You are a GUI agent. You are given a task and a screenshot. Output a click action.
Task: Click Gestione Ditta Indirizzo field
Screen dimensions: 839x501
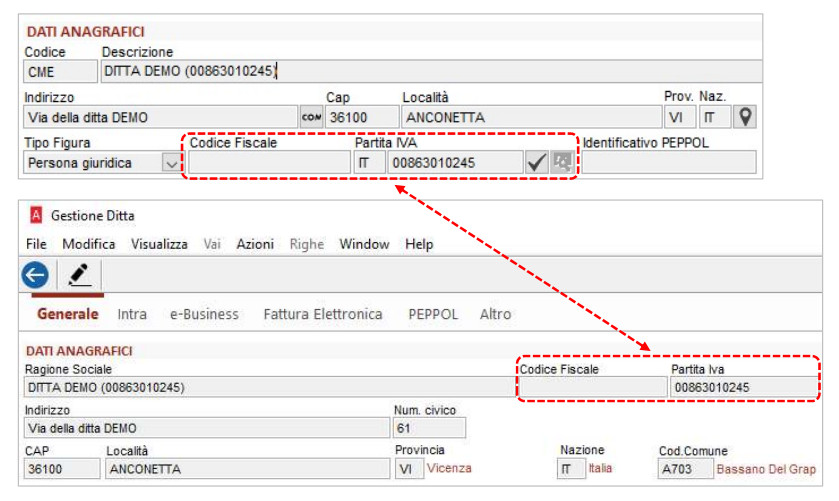click(x=207, y=428)
